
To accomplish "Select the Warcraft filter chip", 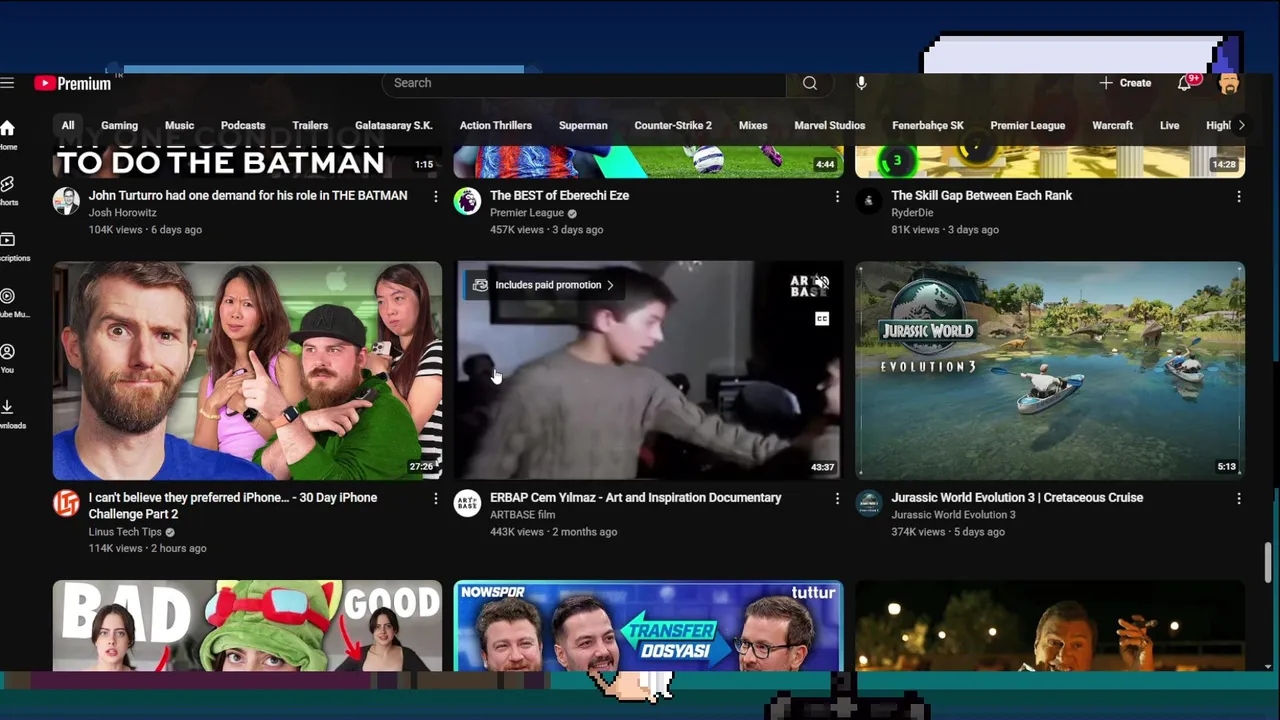I will (1112, 125).
